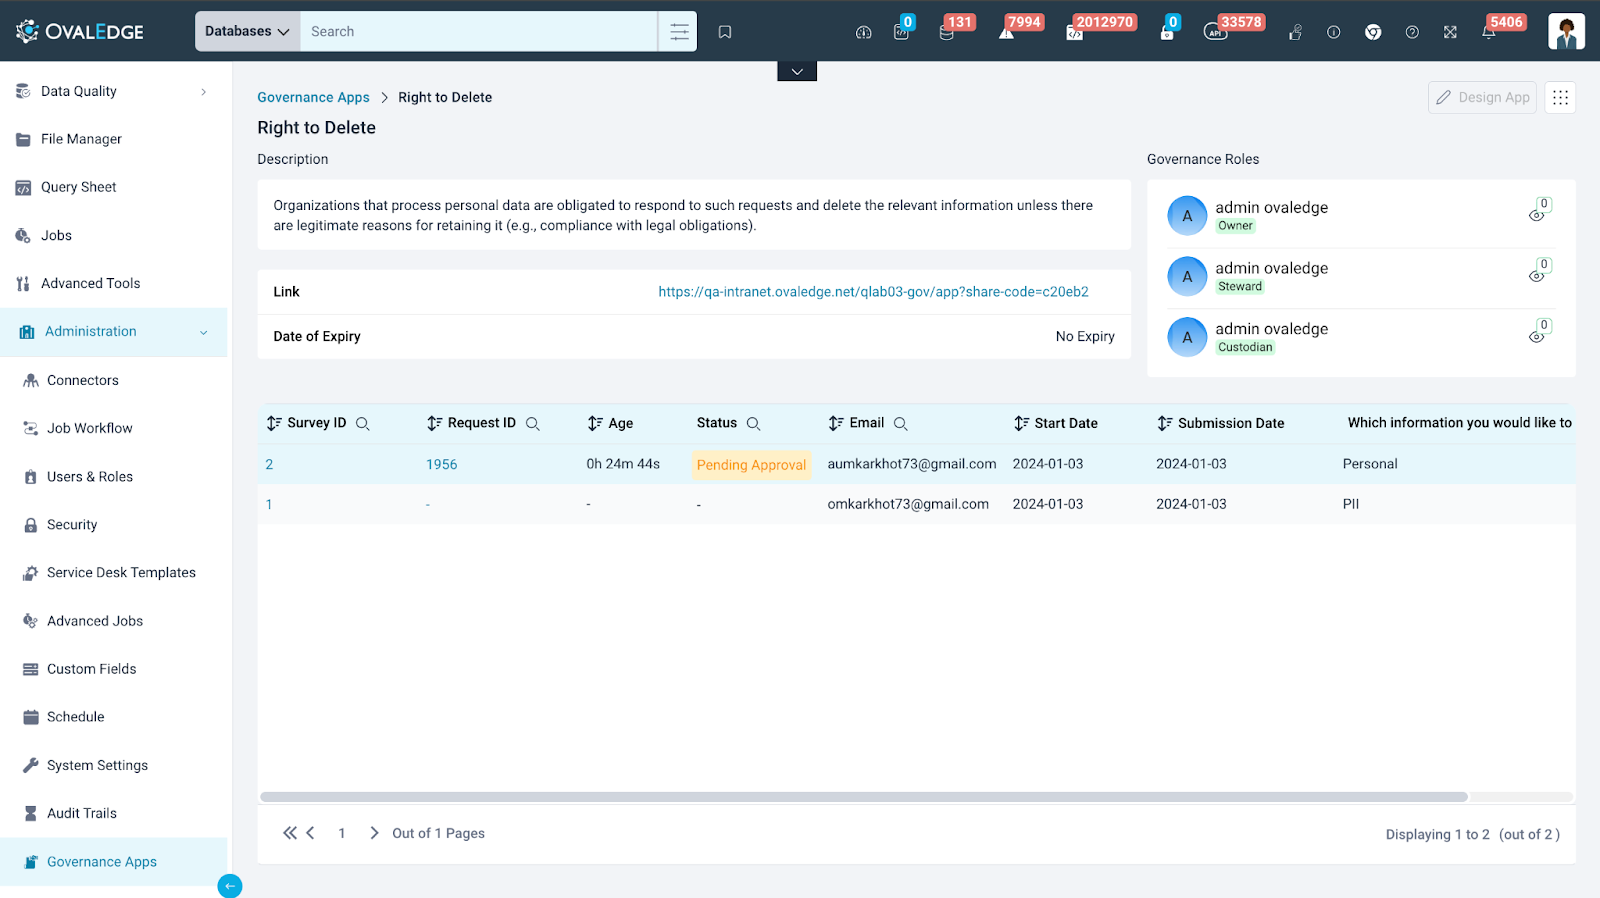
Task: Open the help question mark icon
Action: pyautogui.click(x=1412, y=32)
